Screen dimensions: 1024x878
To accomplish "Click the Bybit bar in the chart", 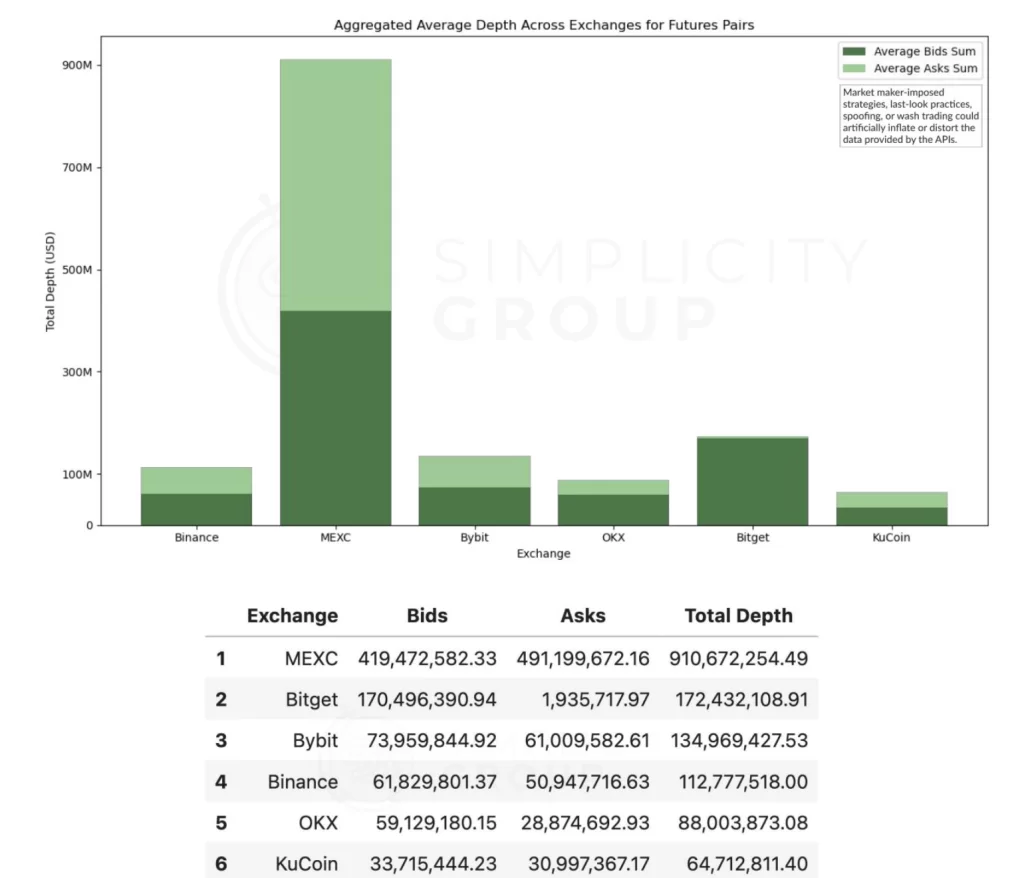I will [475, 491].
